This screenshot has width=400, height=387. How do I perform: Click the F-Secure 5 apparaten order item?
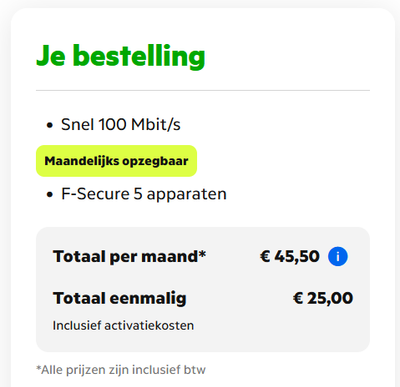click(144, 194)
